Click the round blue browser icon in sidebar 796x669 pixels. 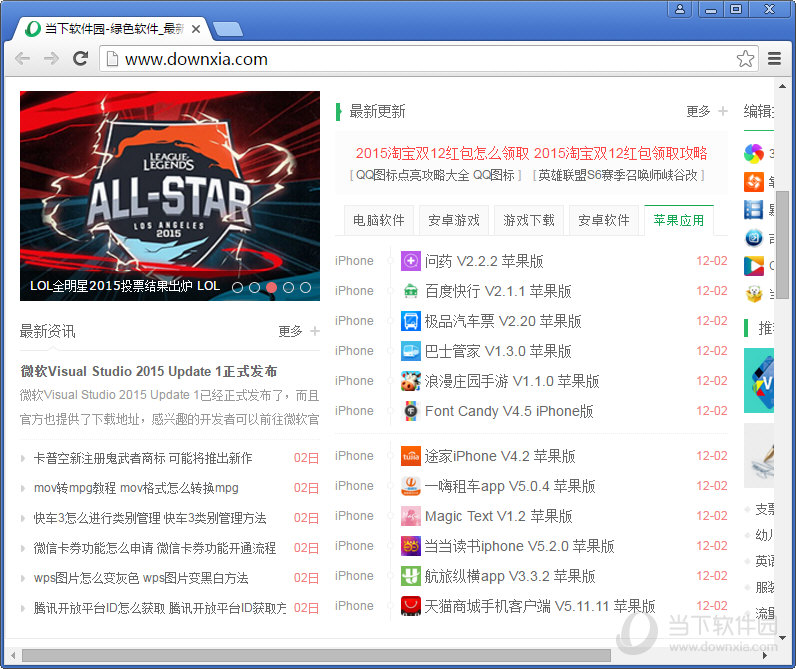(754, 238)
